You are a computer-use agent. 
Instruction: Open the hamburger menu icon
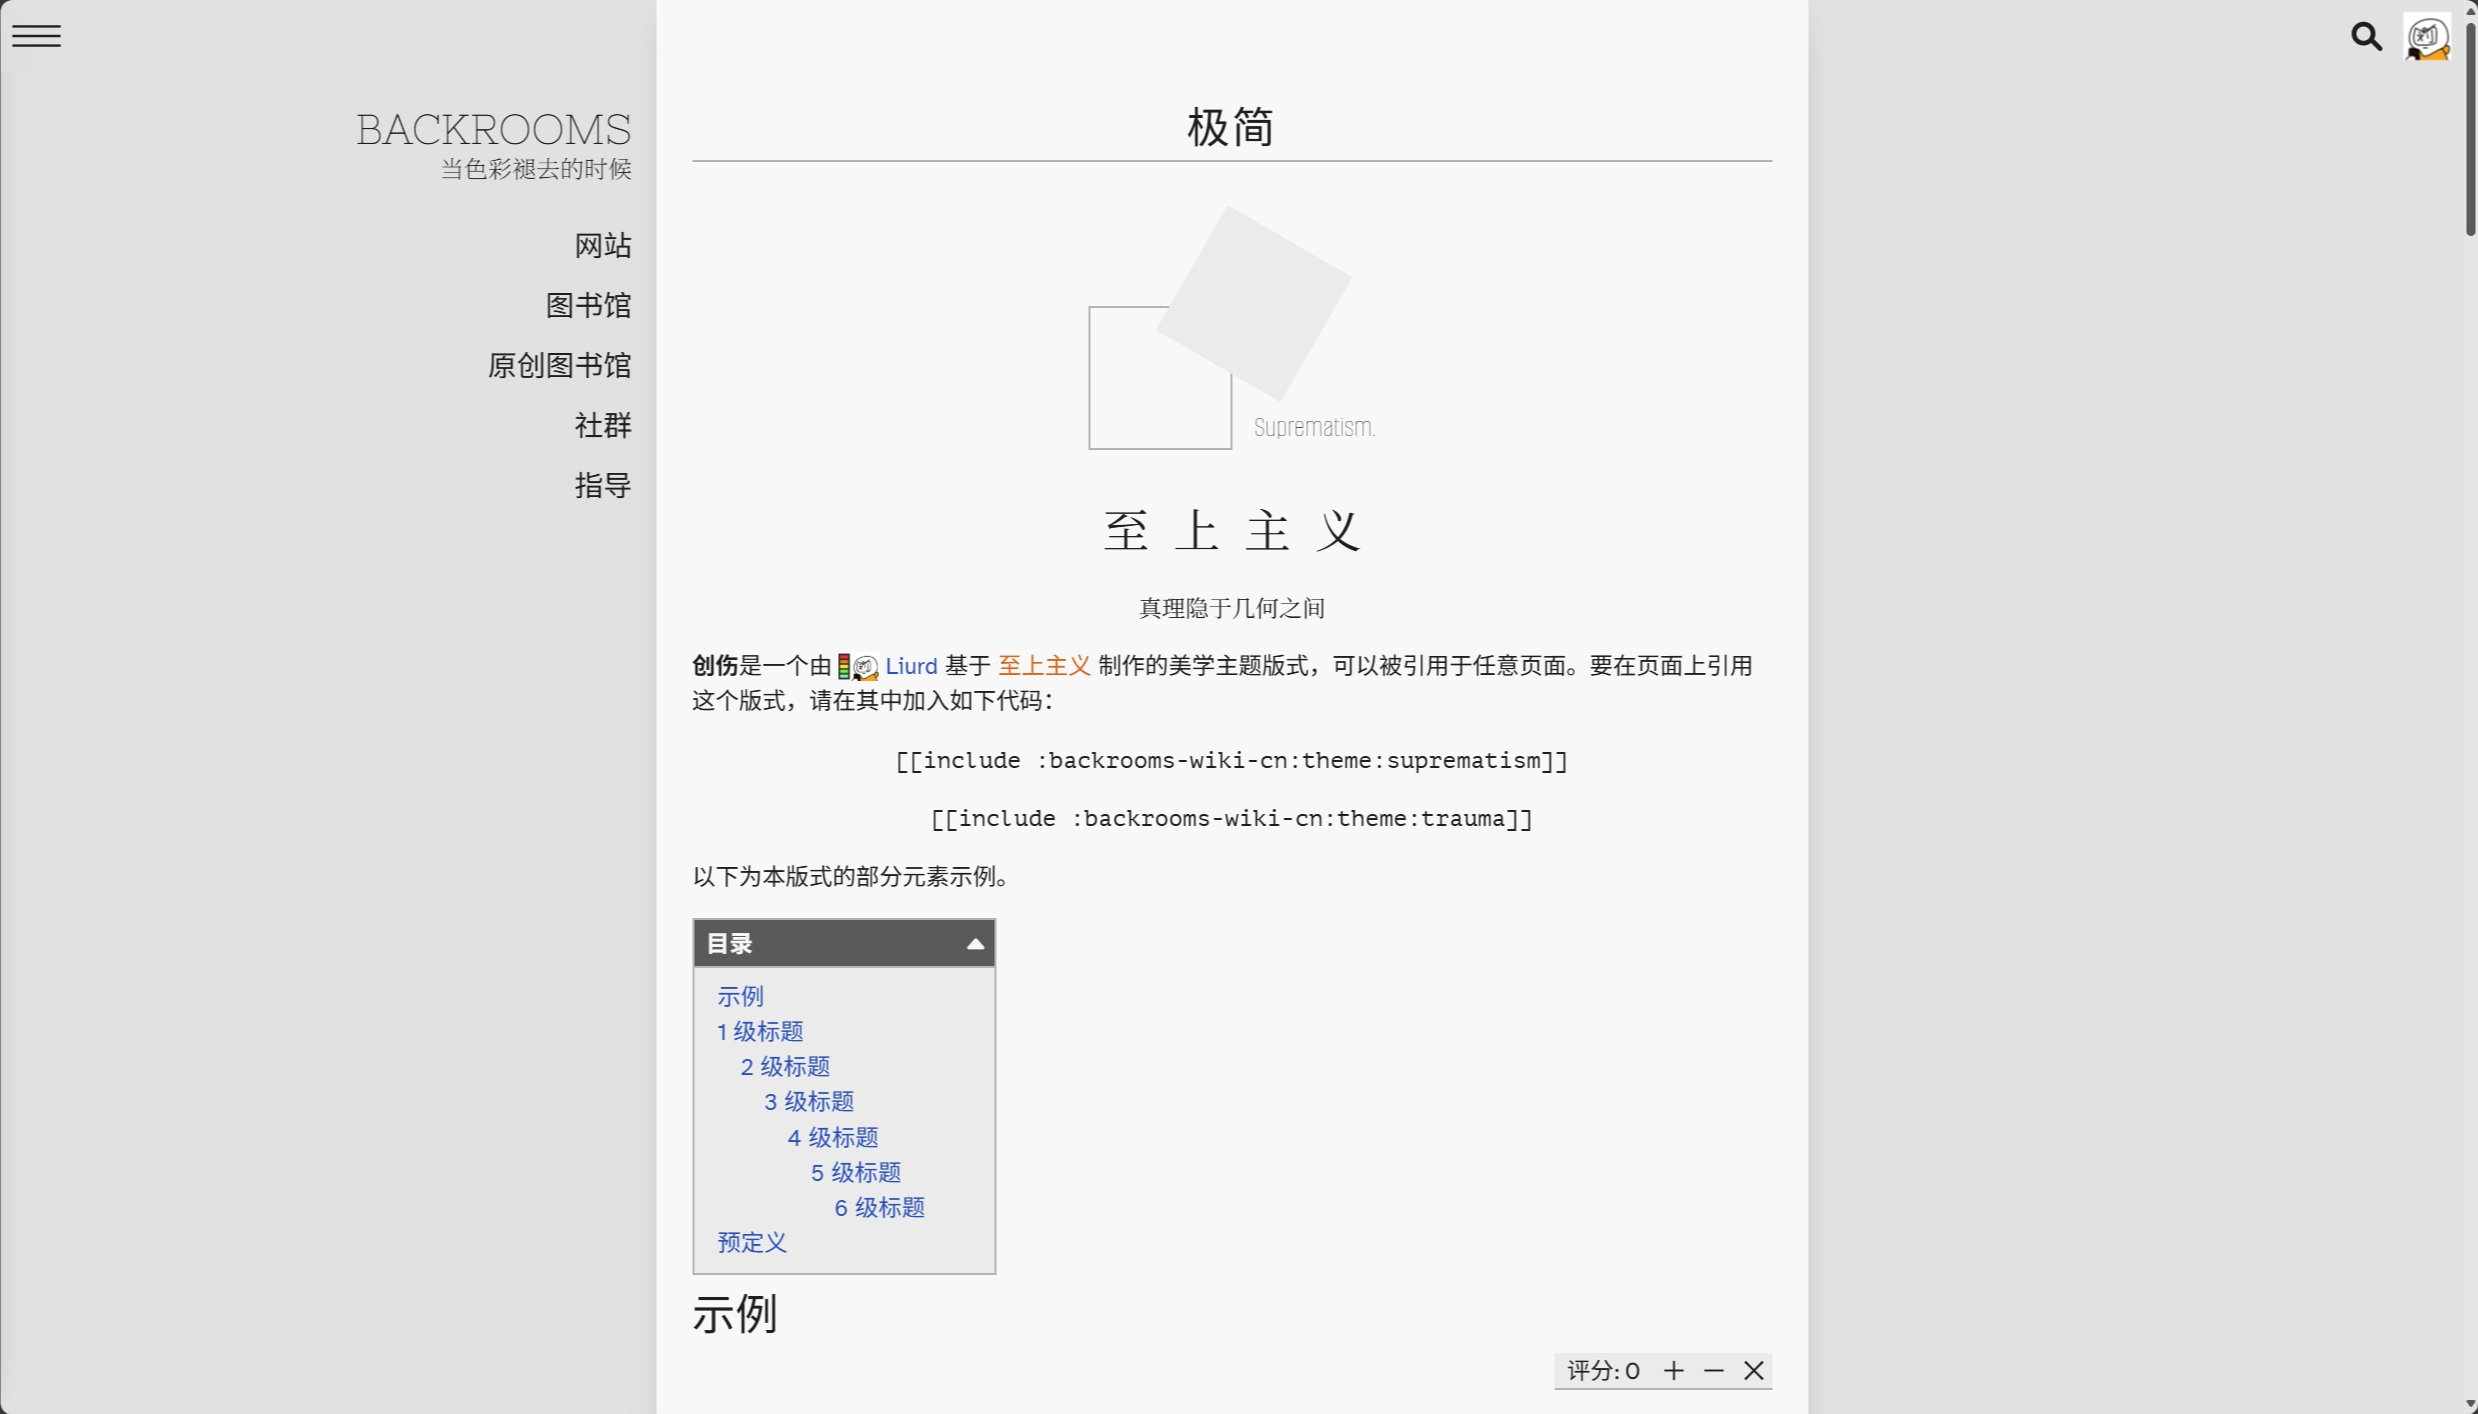coord(36,36)
